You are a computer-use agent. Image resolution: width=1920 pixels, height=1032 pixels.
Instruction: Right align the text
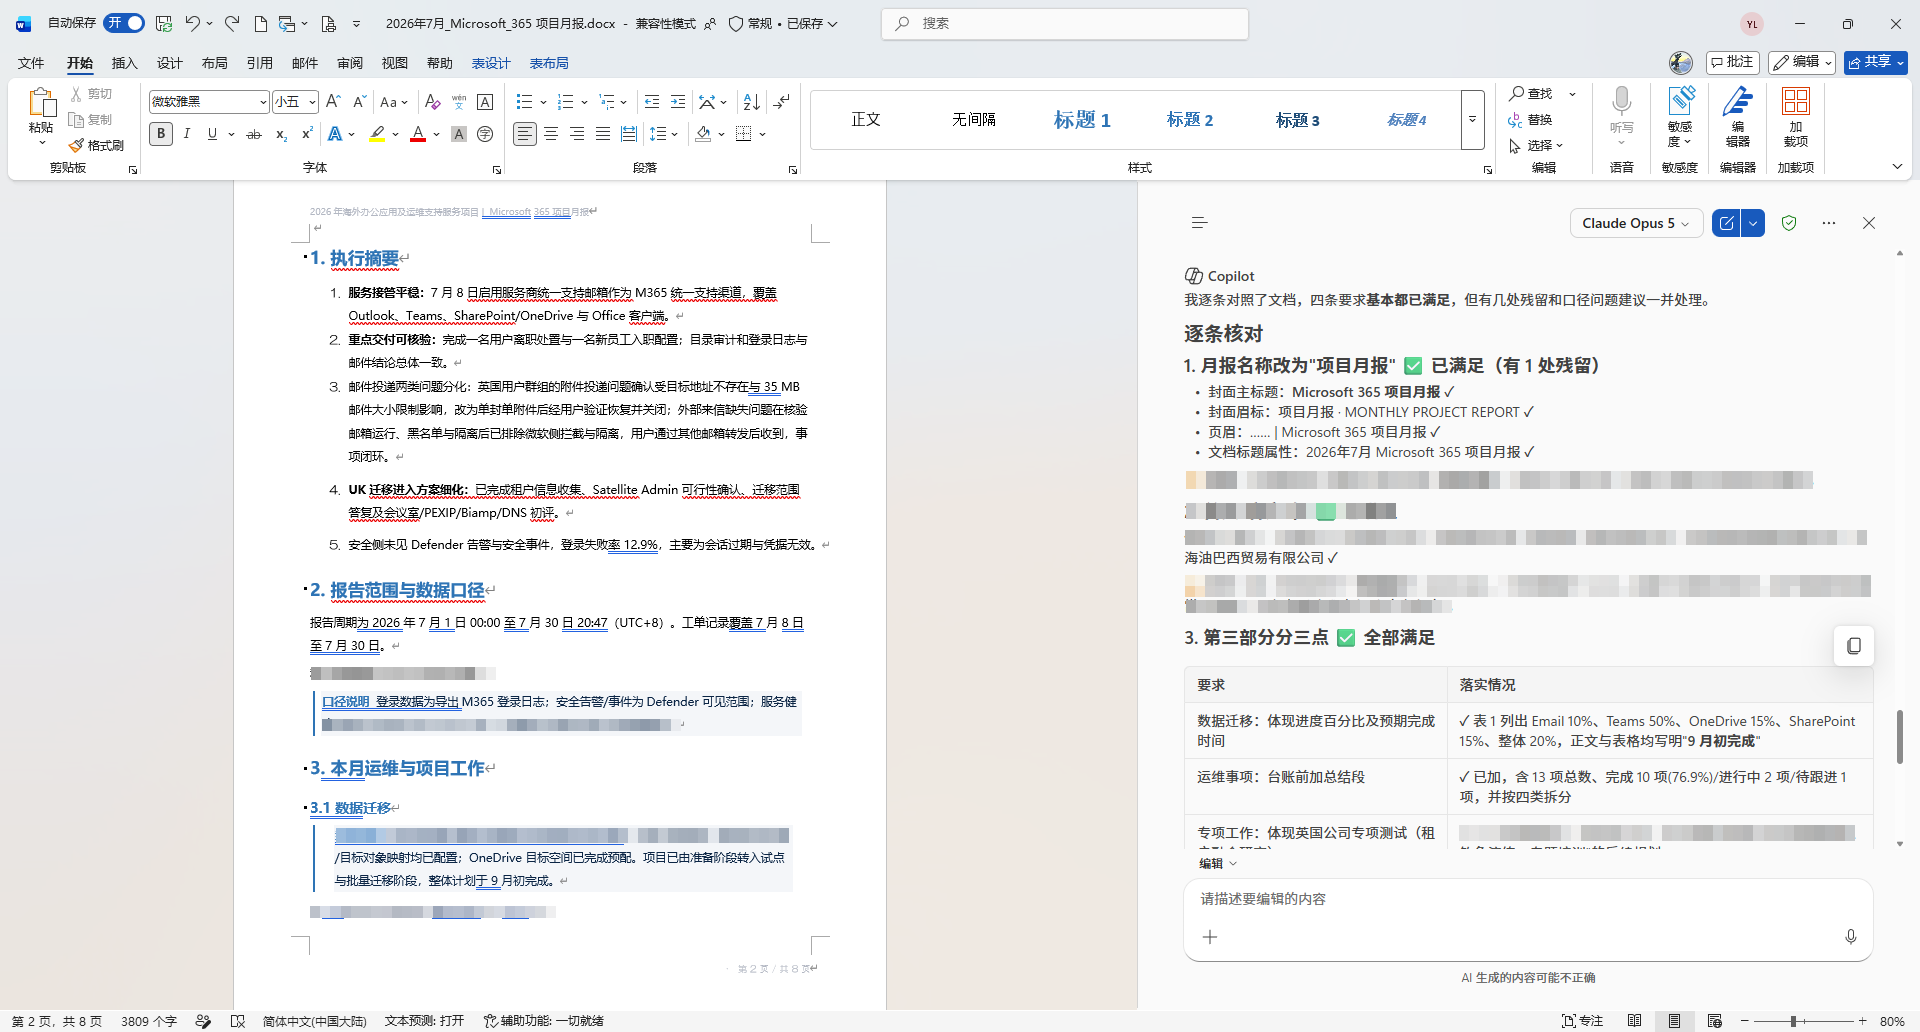click(577, 134)
